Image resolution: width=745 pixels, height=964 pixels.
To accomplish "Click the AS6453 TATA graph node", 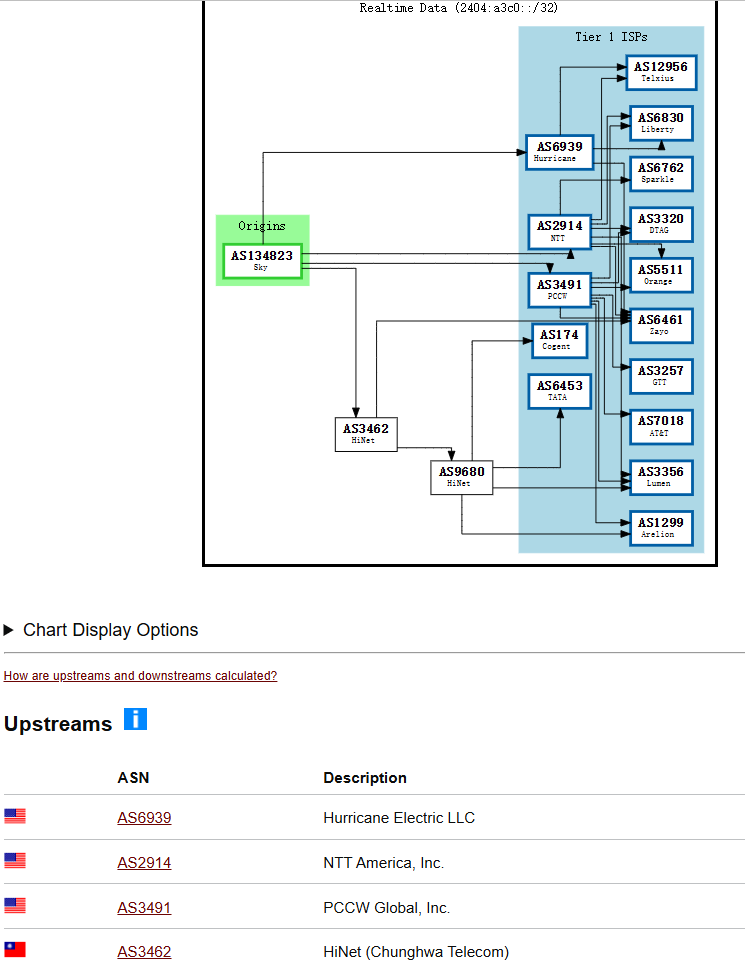I will (559, 391).
